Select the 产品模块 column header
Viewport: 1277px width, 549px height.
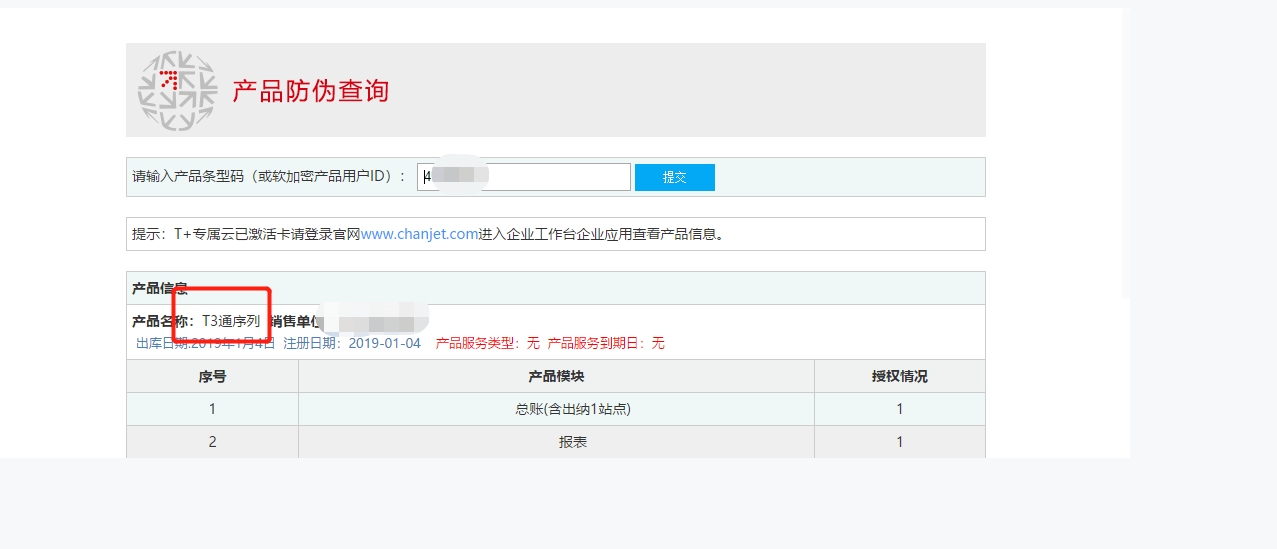pos(556,376)
